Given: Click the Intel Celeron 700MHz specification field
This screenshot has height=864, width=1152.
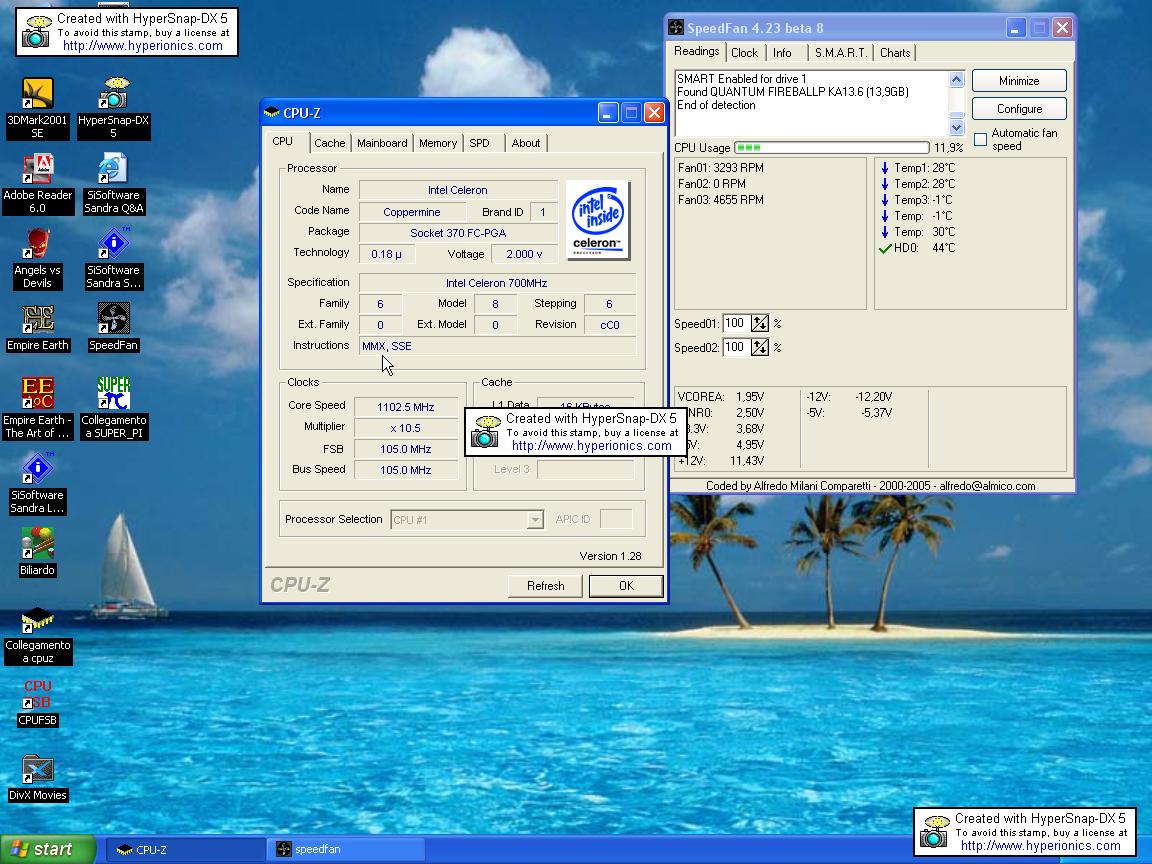Looking at the screenshot, I should point(497,283).
